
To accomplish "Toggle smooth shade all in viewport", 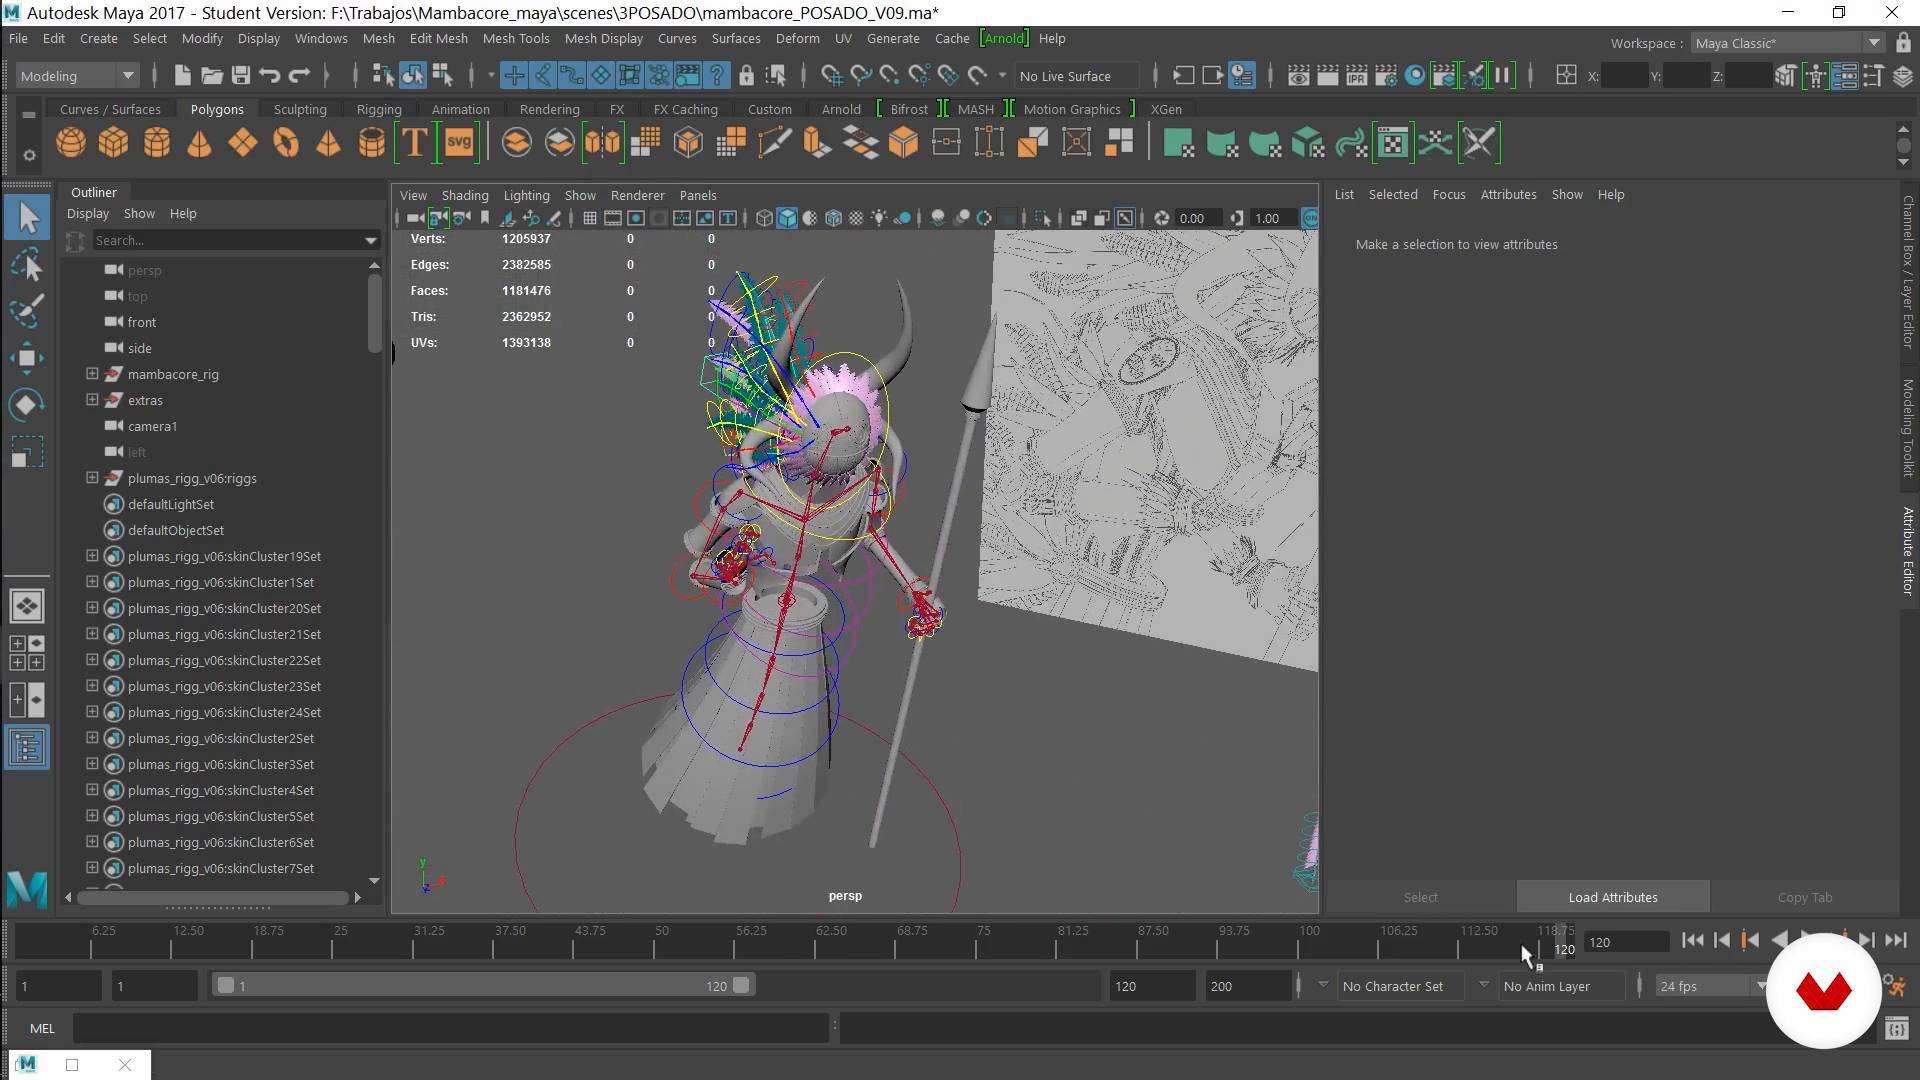I will (787, 218).
